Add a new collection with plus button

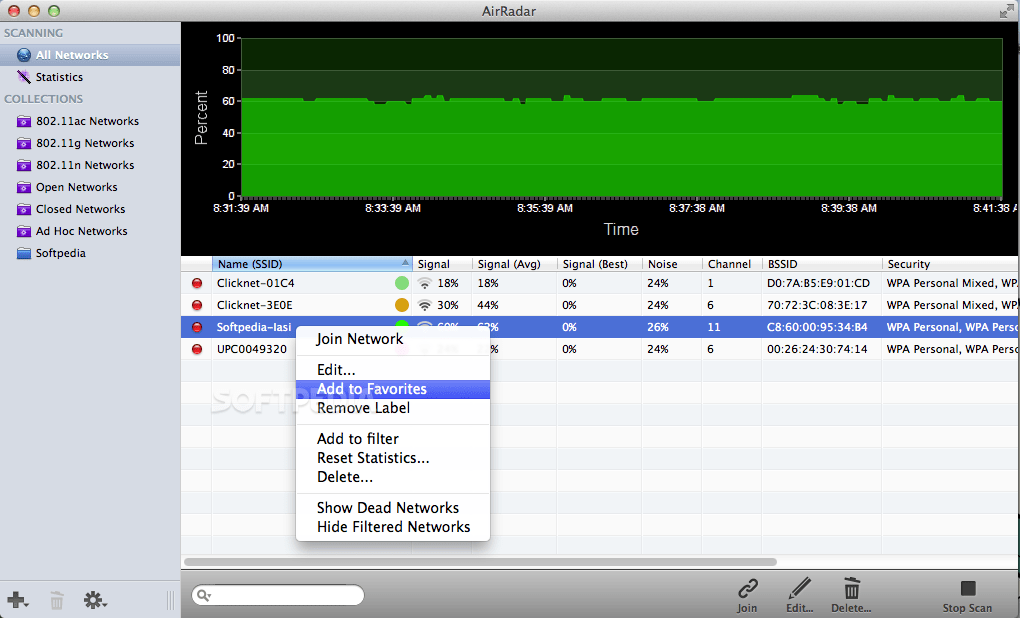point(17,600)
